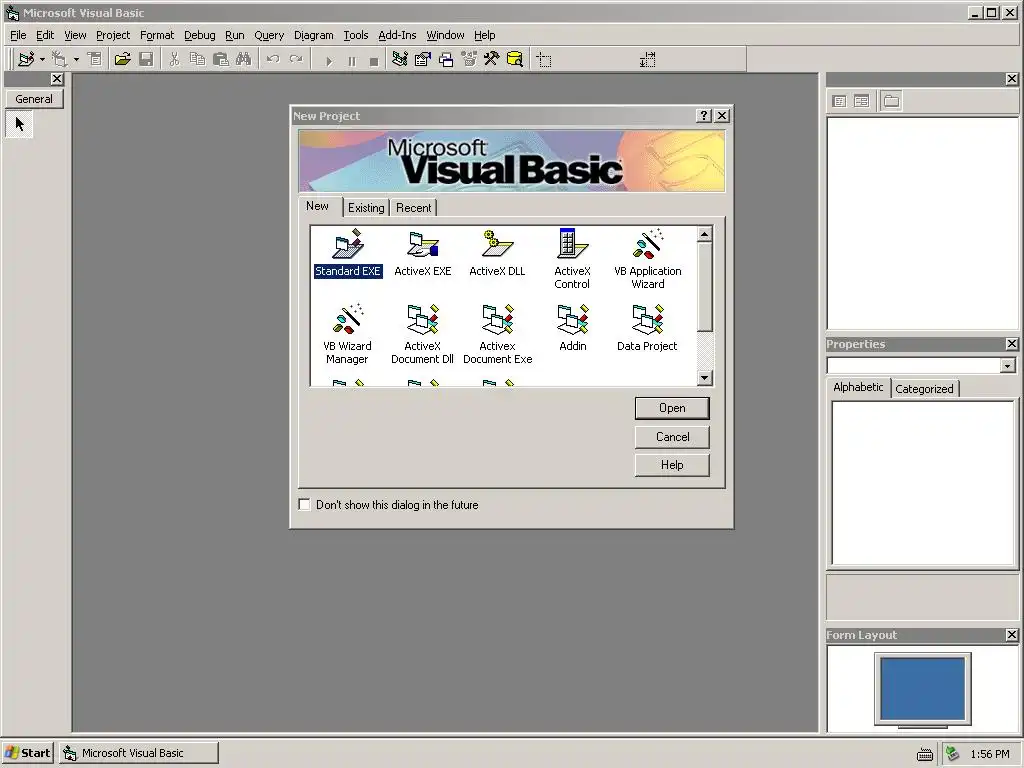
Task: Click the Cut scissors icon
Action: [174, 59]
